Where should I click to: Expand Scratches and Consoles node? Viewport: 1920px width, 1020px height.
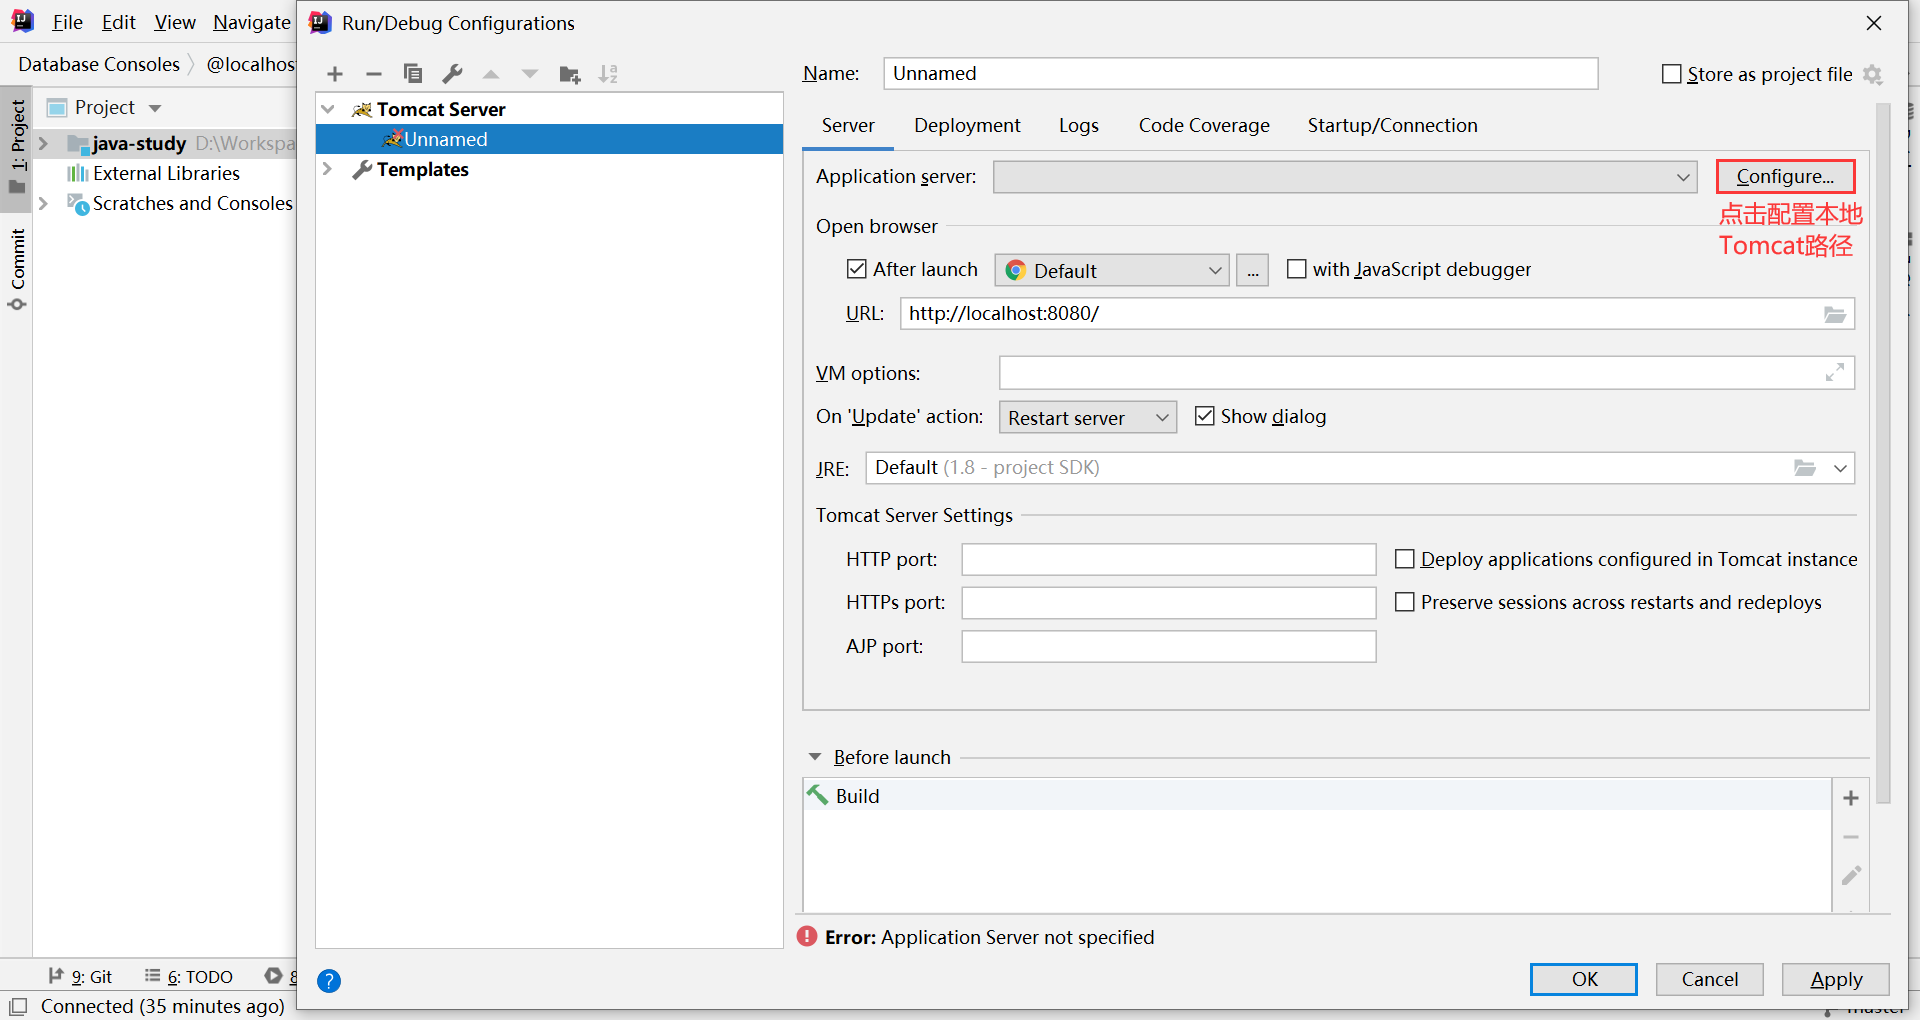point(43,203)
